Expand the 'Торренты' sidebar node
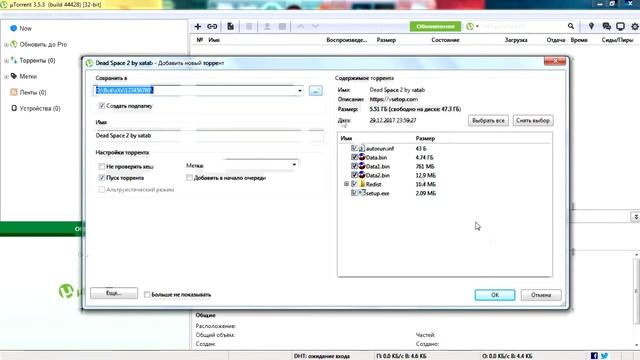 [6, 60]
